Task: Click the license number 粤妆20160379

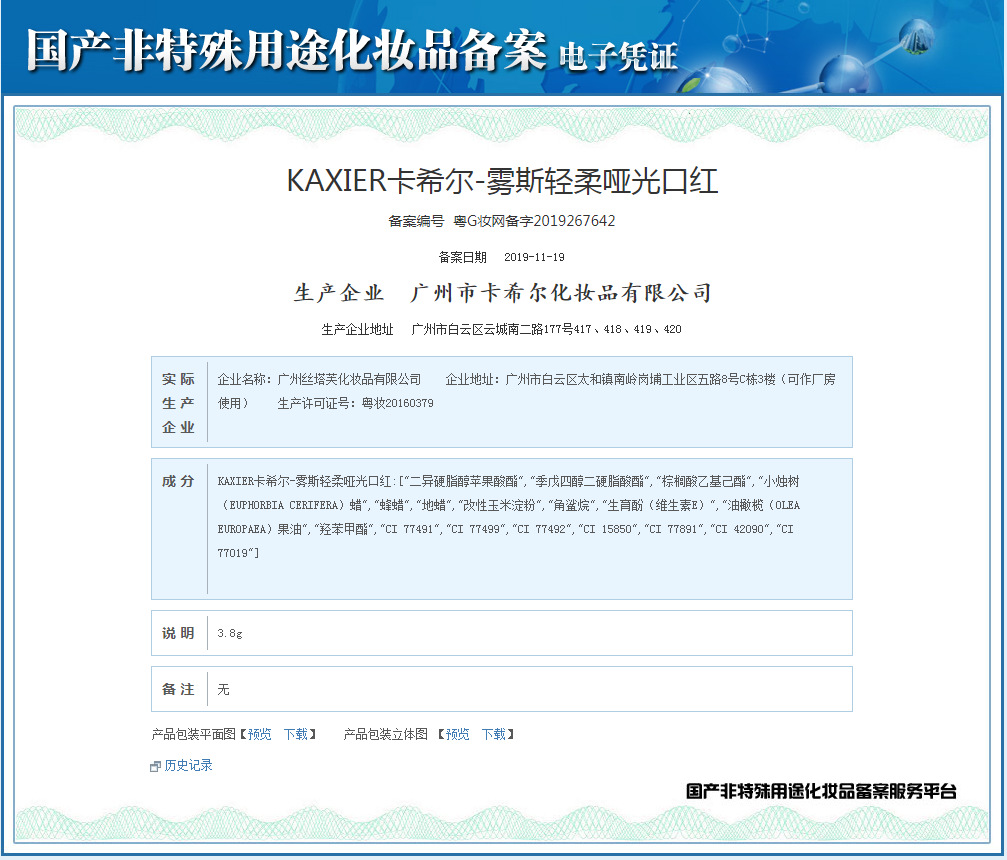Action: (x=398, y=403)
